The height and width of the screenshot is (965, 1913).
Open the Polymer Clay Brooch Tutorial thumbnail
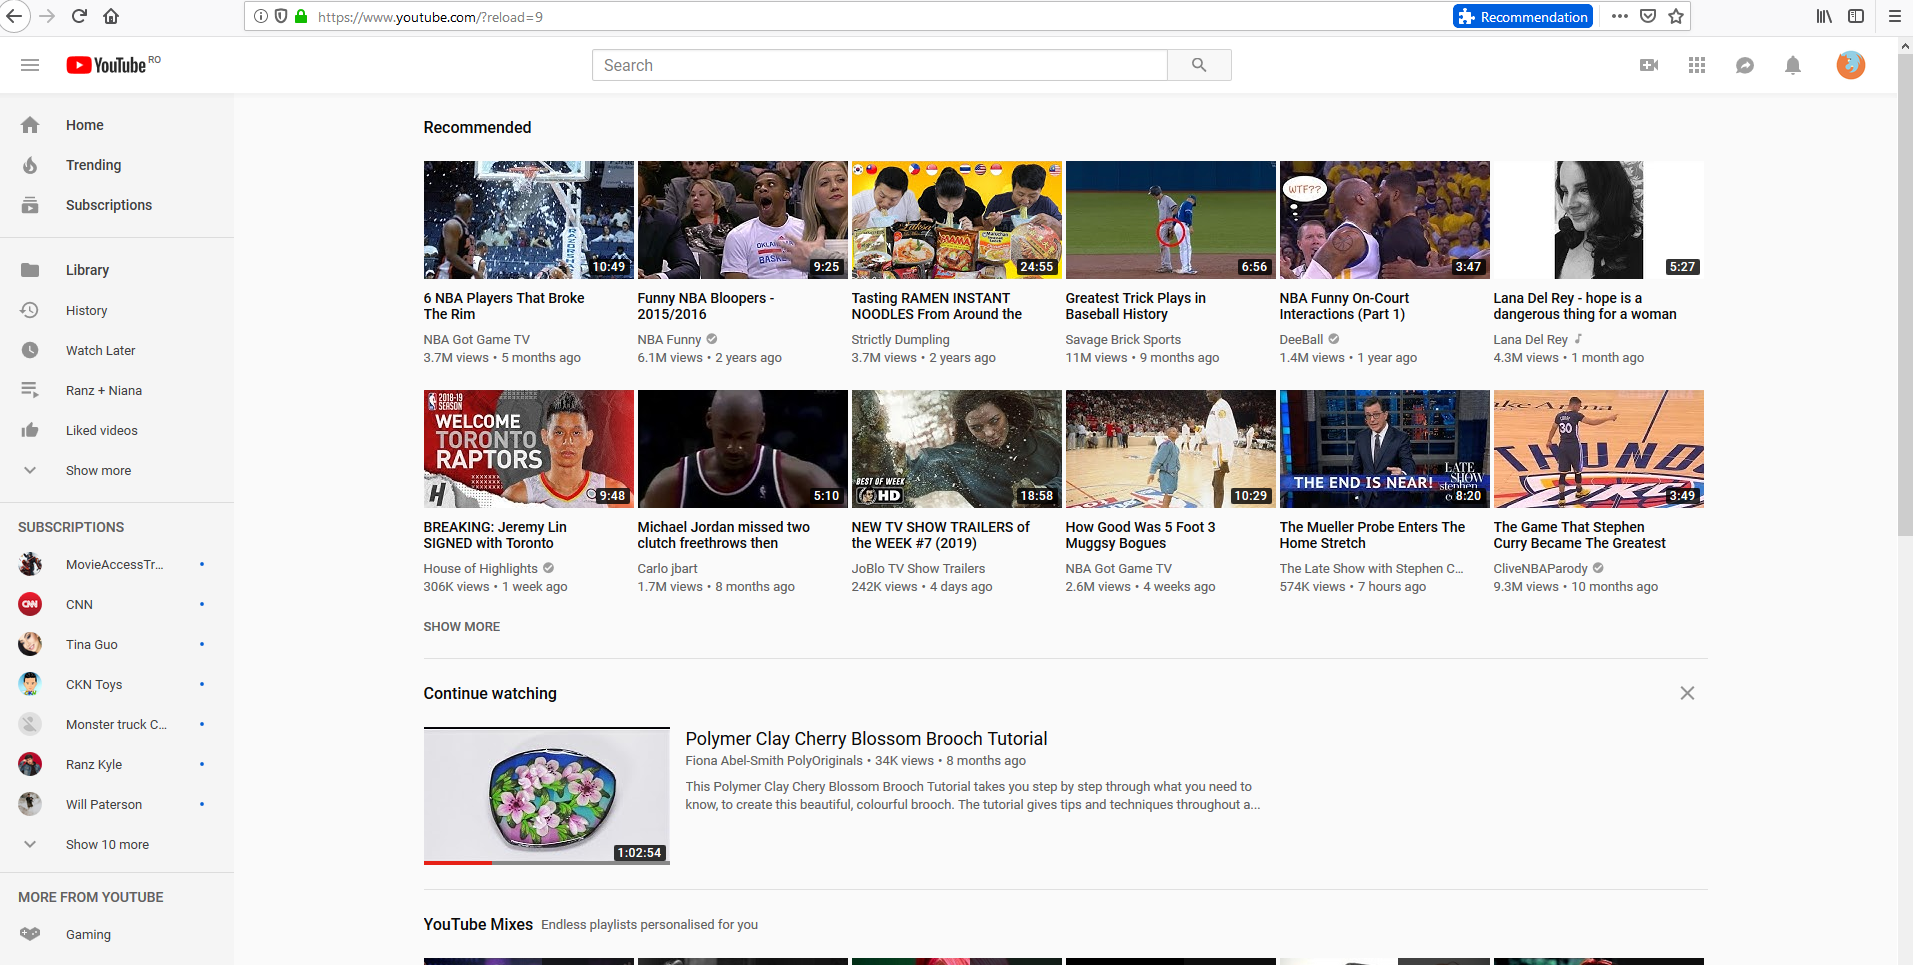[546, 796]
